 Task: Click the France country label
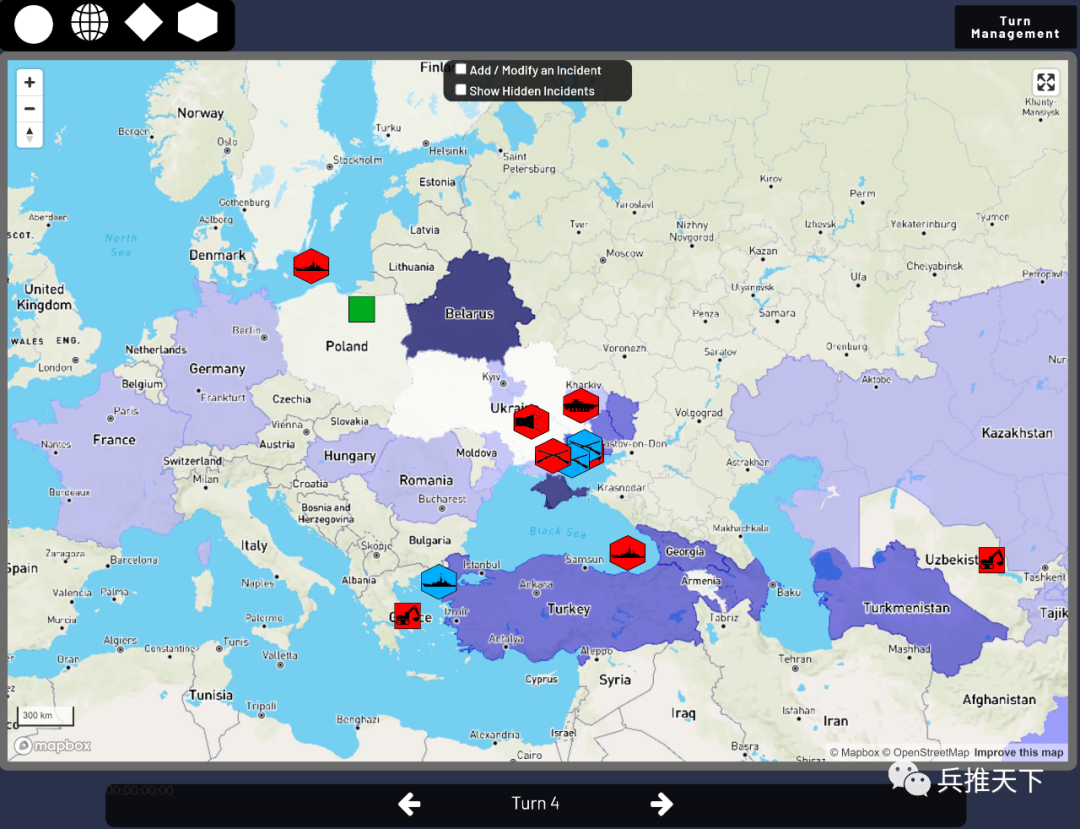114,439
